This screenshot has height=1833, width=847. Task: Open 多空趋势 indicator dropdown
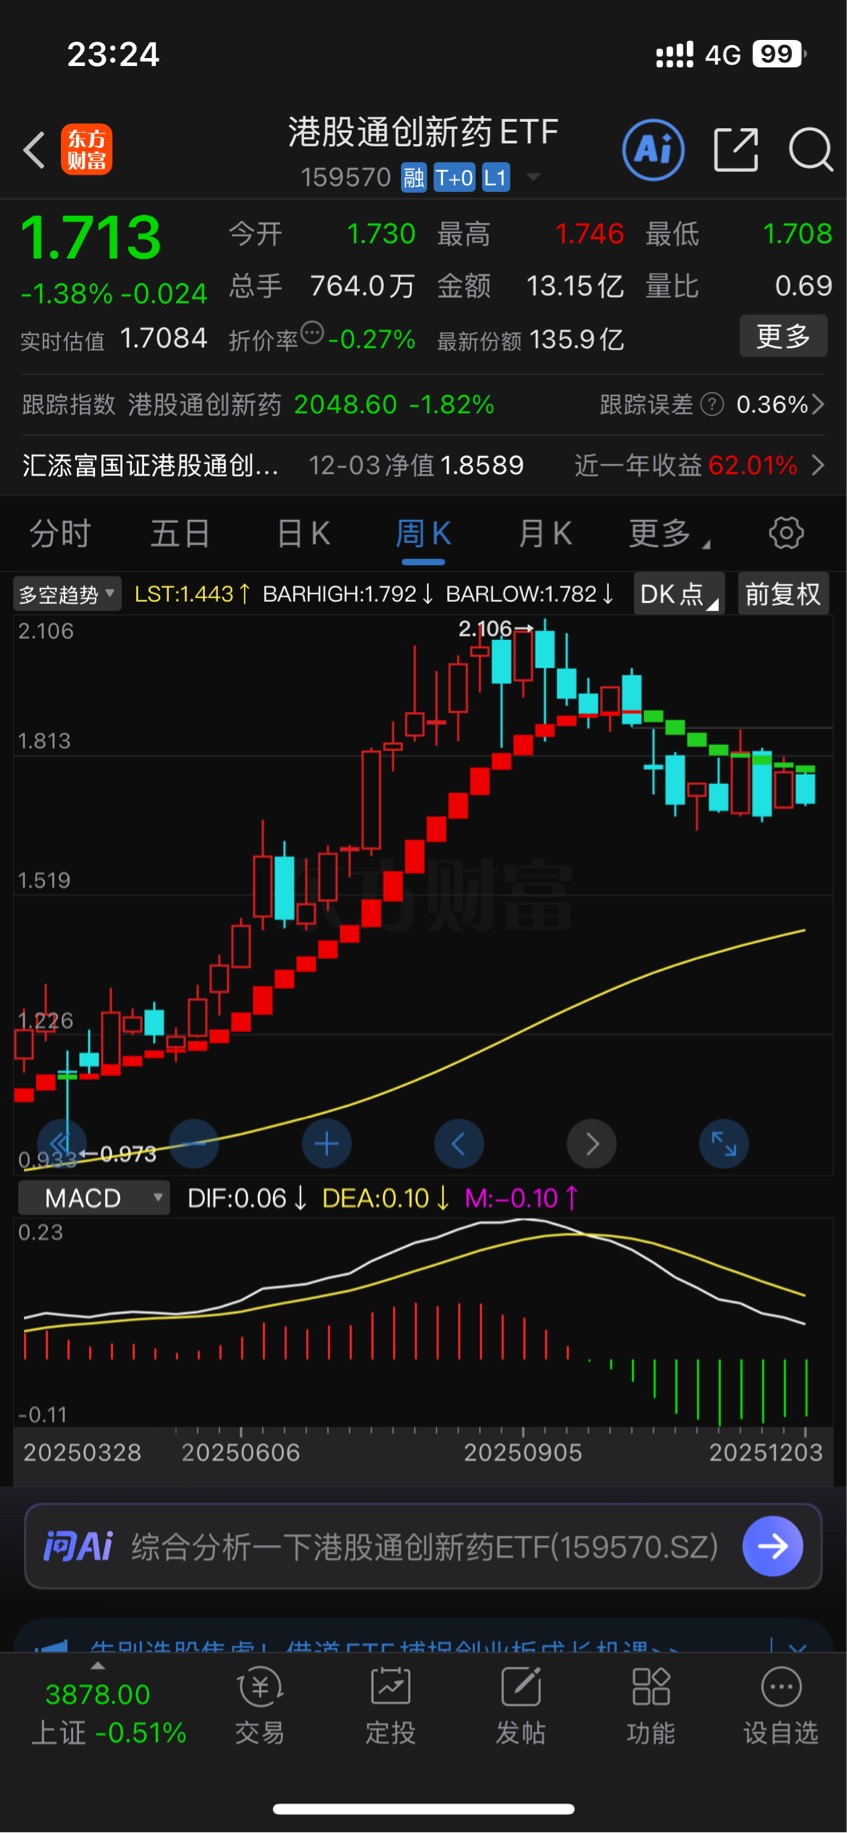(66, 594)
